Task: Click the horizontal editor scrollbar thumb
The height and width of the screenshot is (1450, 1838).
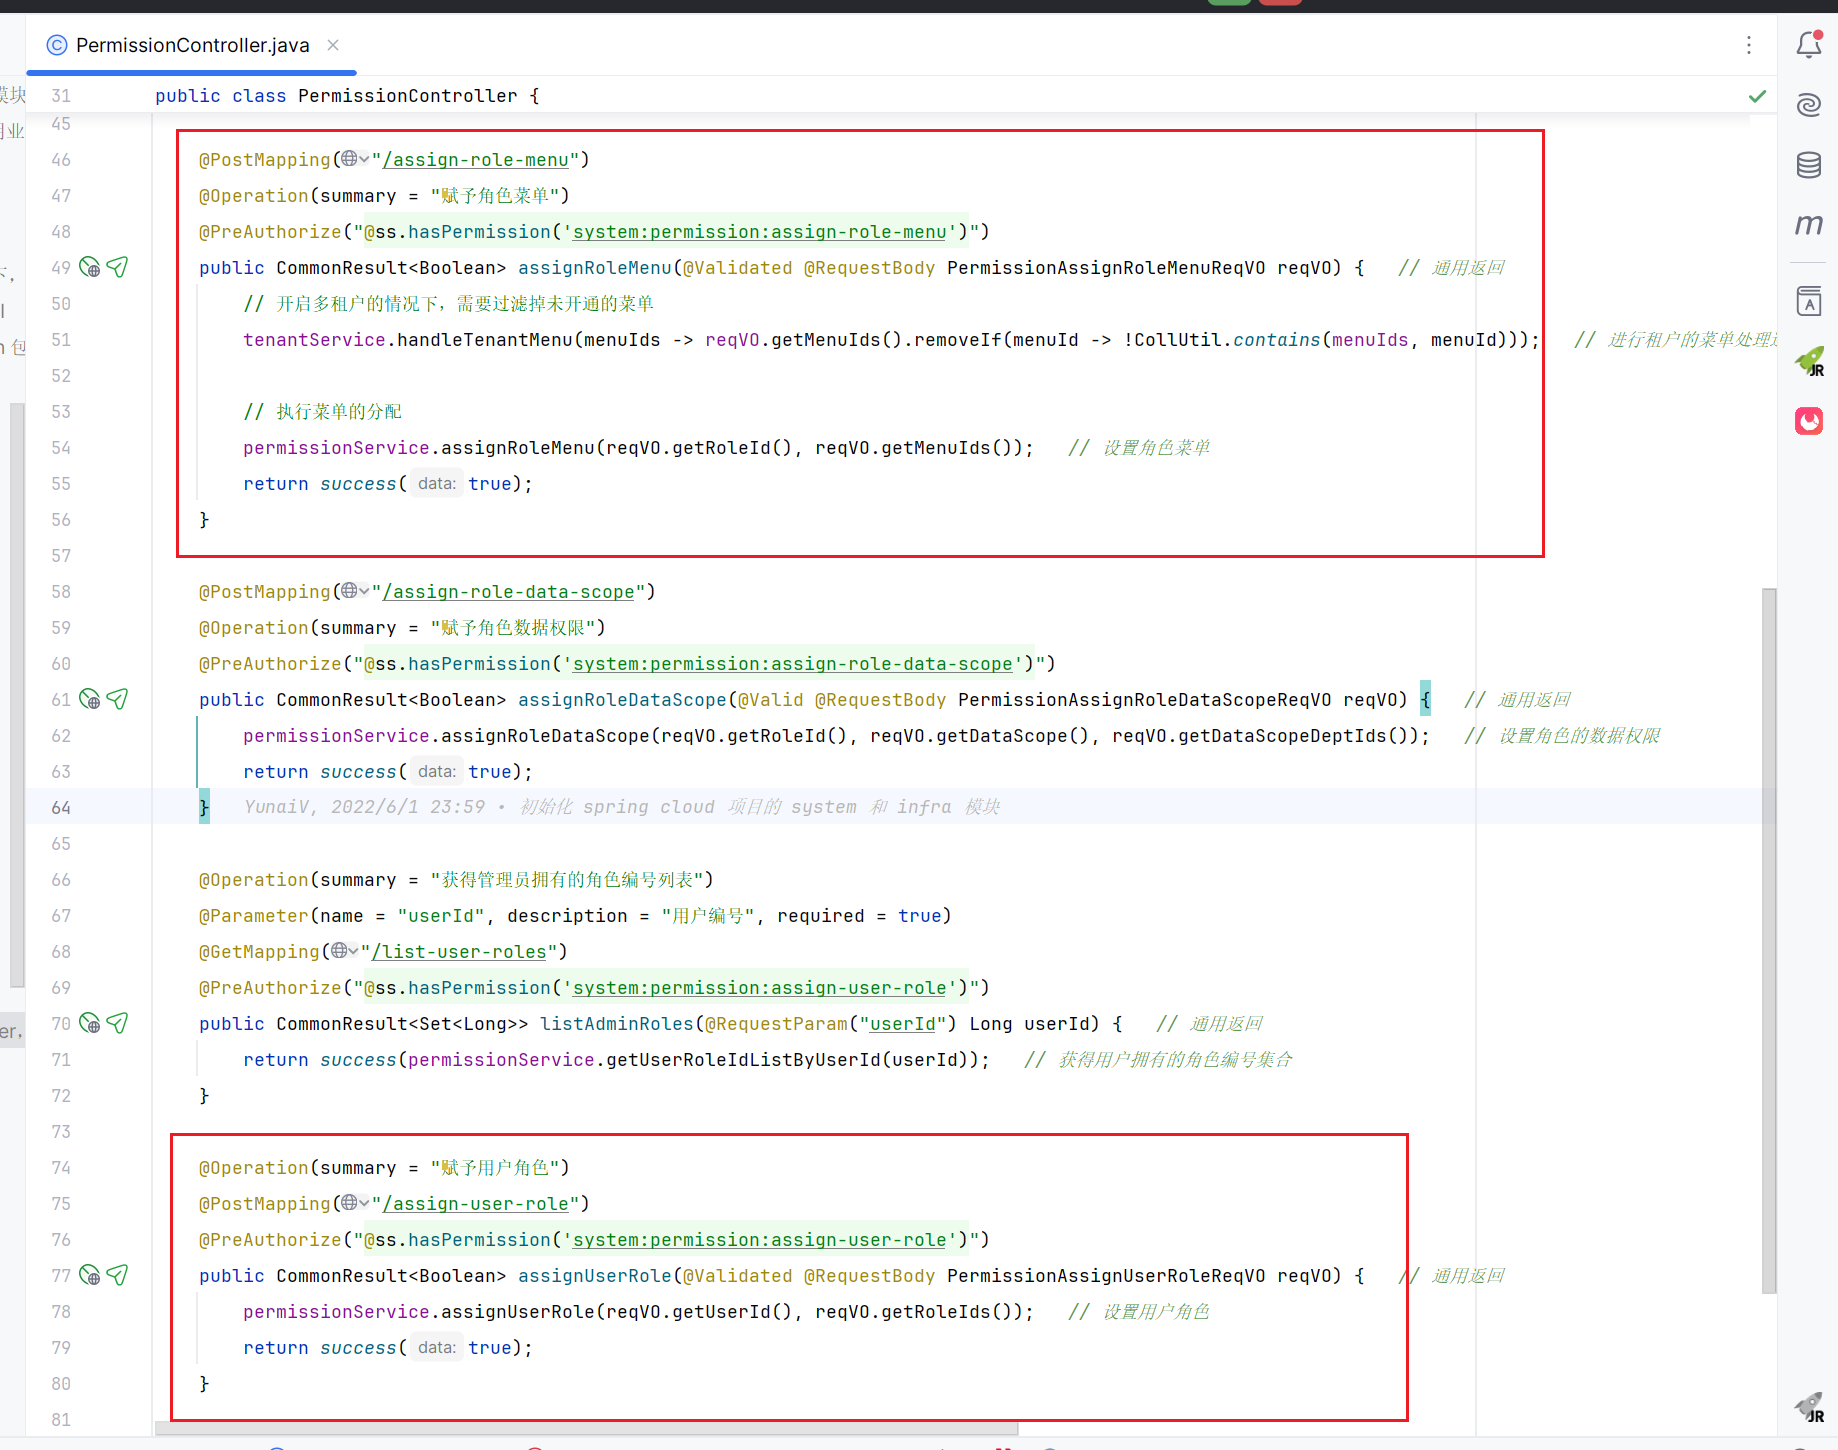Action: 587,1429
